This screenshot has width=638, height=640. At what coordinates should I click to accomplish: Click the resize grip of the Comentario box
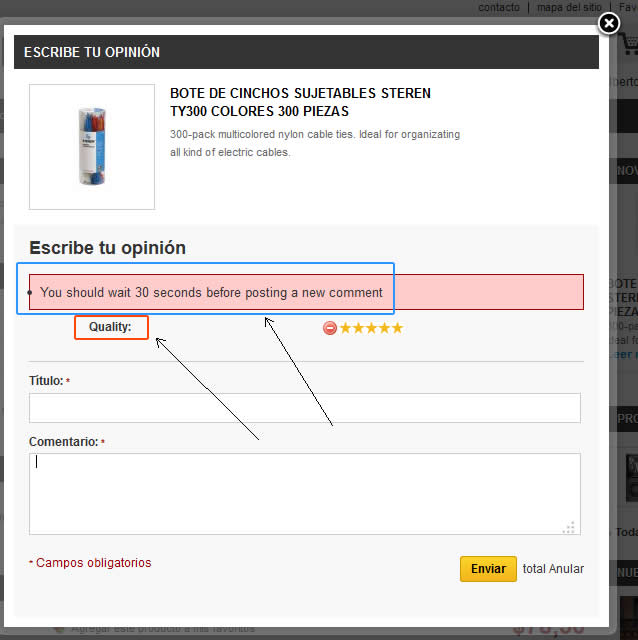click(x=569, y=527)
